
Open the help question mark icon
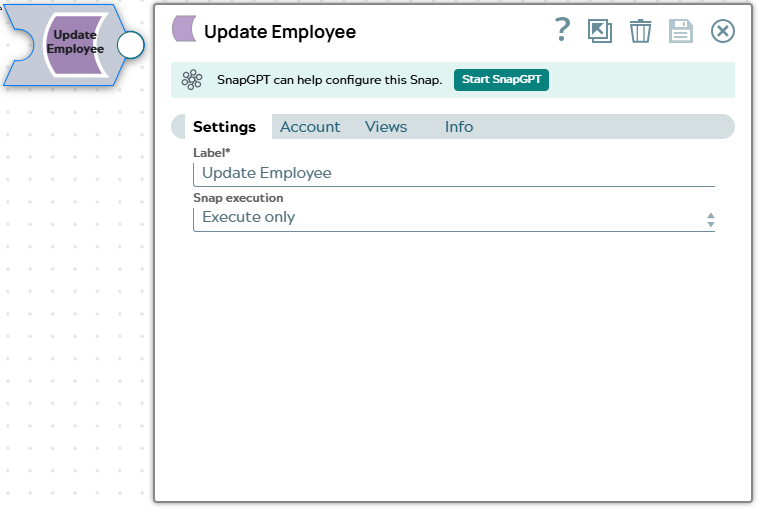(562, 30)
